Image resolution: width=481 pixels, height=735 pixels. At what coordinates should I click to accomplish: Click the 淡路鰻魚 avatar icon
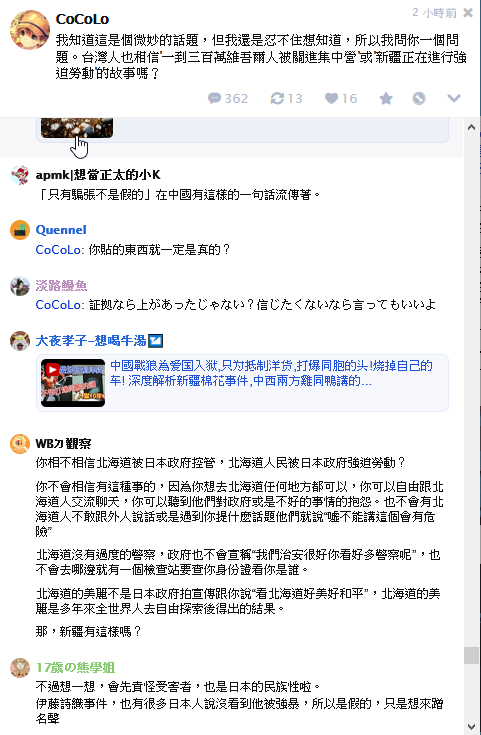click(x=20, y=285)
